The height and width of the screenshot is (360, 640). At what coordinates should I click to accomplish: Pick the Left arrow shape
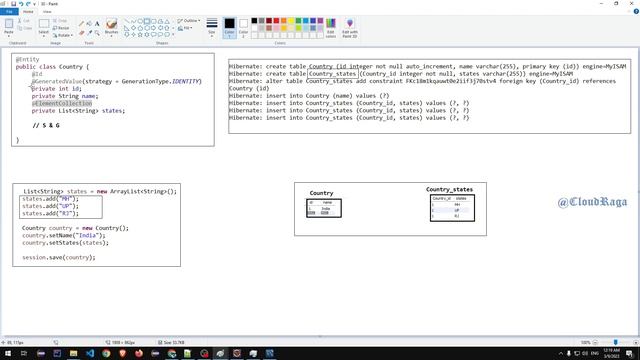160,28
